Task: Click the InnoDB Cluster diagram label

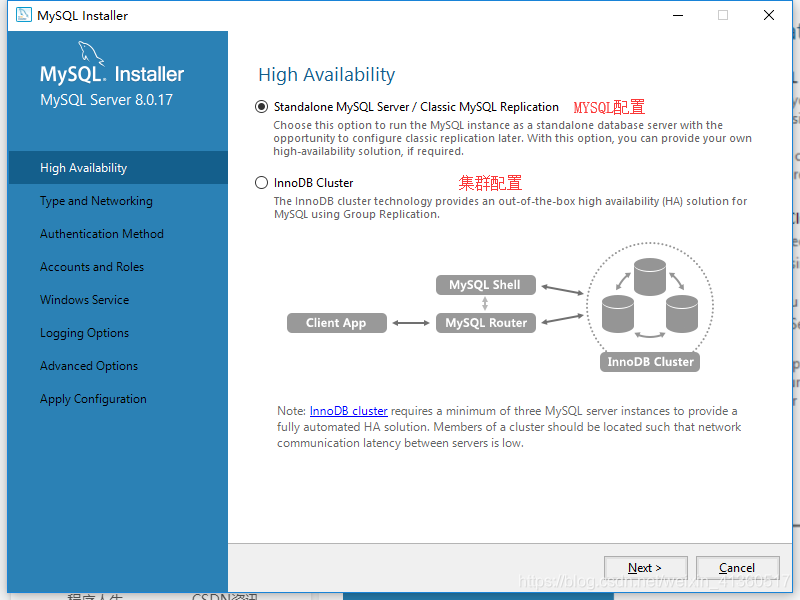Action: pos(650,362)
